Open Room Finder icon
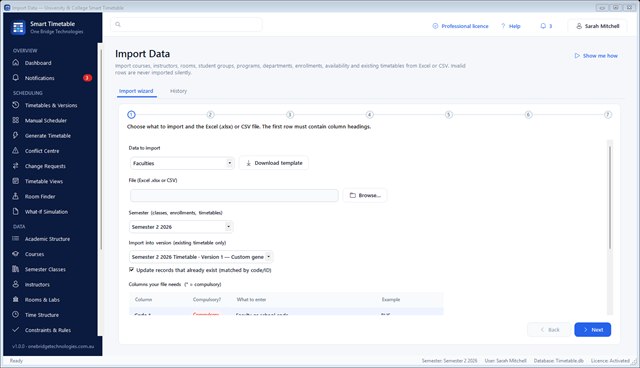 pos(16,196)
